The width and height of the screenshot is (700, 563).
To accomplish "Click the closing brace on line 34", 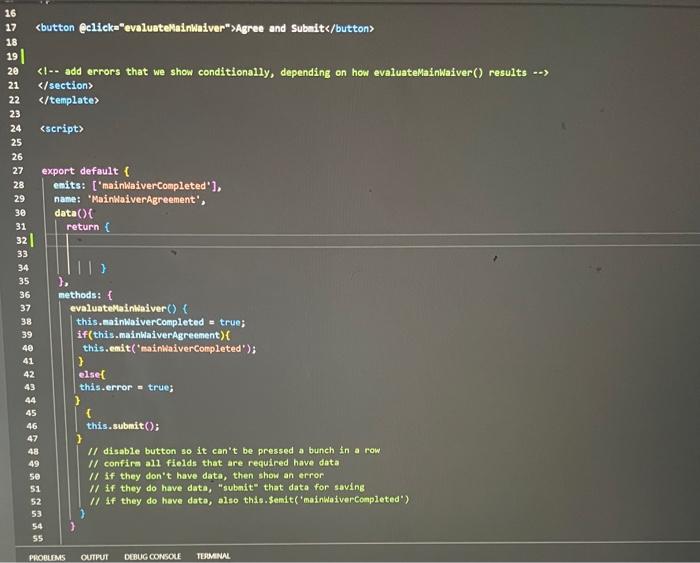I will coord(104,268).
